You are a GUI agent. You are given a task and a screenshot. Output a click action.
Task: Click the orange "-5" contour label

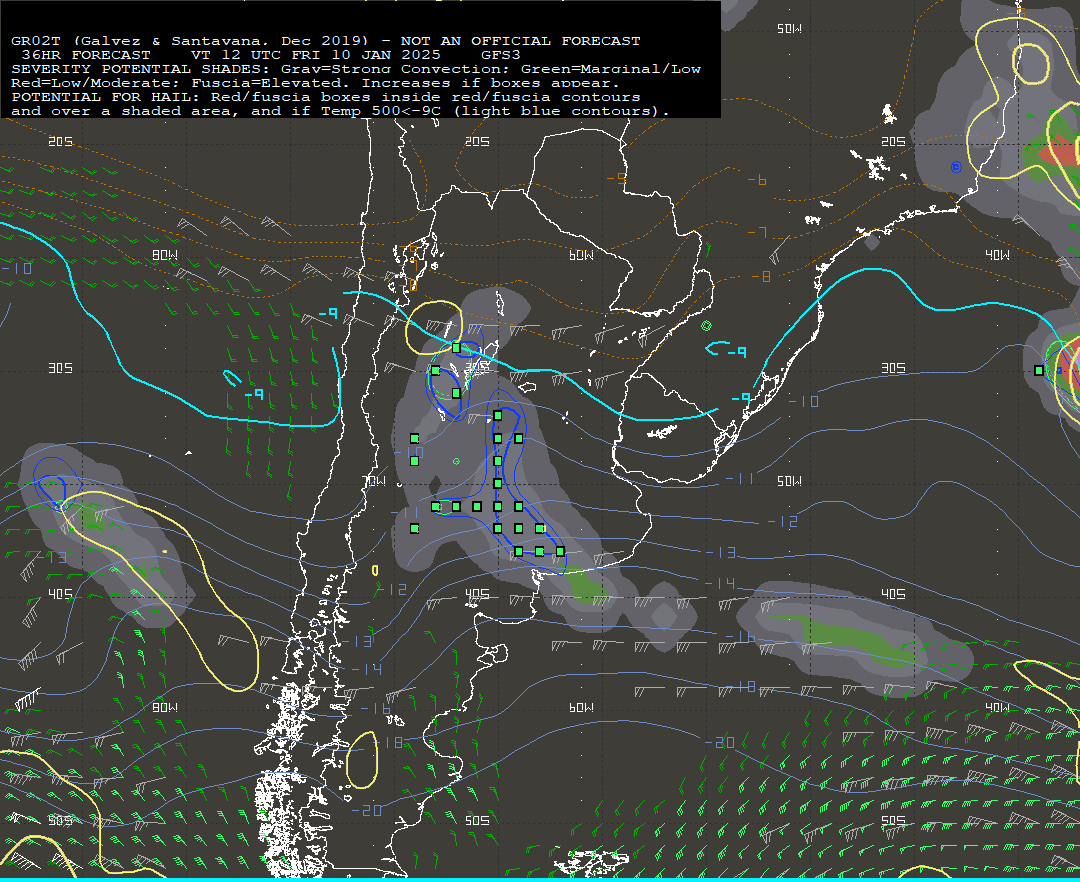pyautogui.click(x=616, y=179)
